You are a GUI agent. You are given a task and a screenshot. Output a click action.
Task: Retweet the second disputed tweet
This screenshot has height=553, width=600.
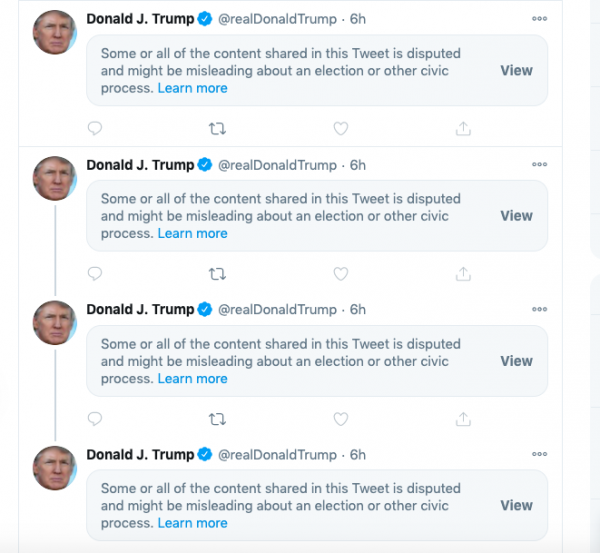click(216, 274)
